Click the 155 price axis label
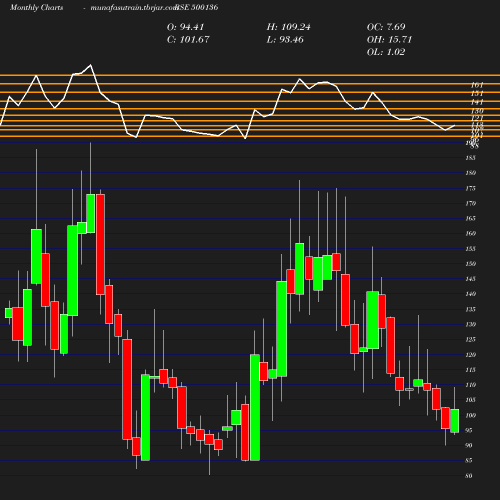 [x=470, y=249]
